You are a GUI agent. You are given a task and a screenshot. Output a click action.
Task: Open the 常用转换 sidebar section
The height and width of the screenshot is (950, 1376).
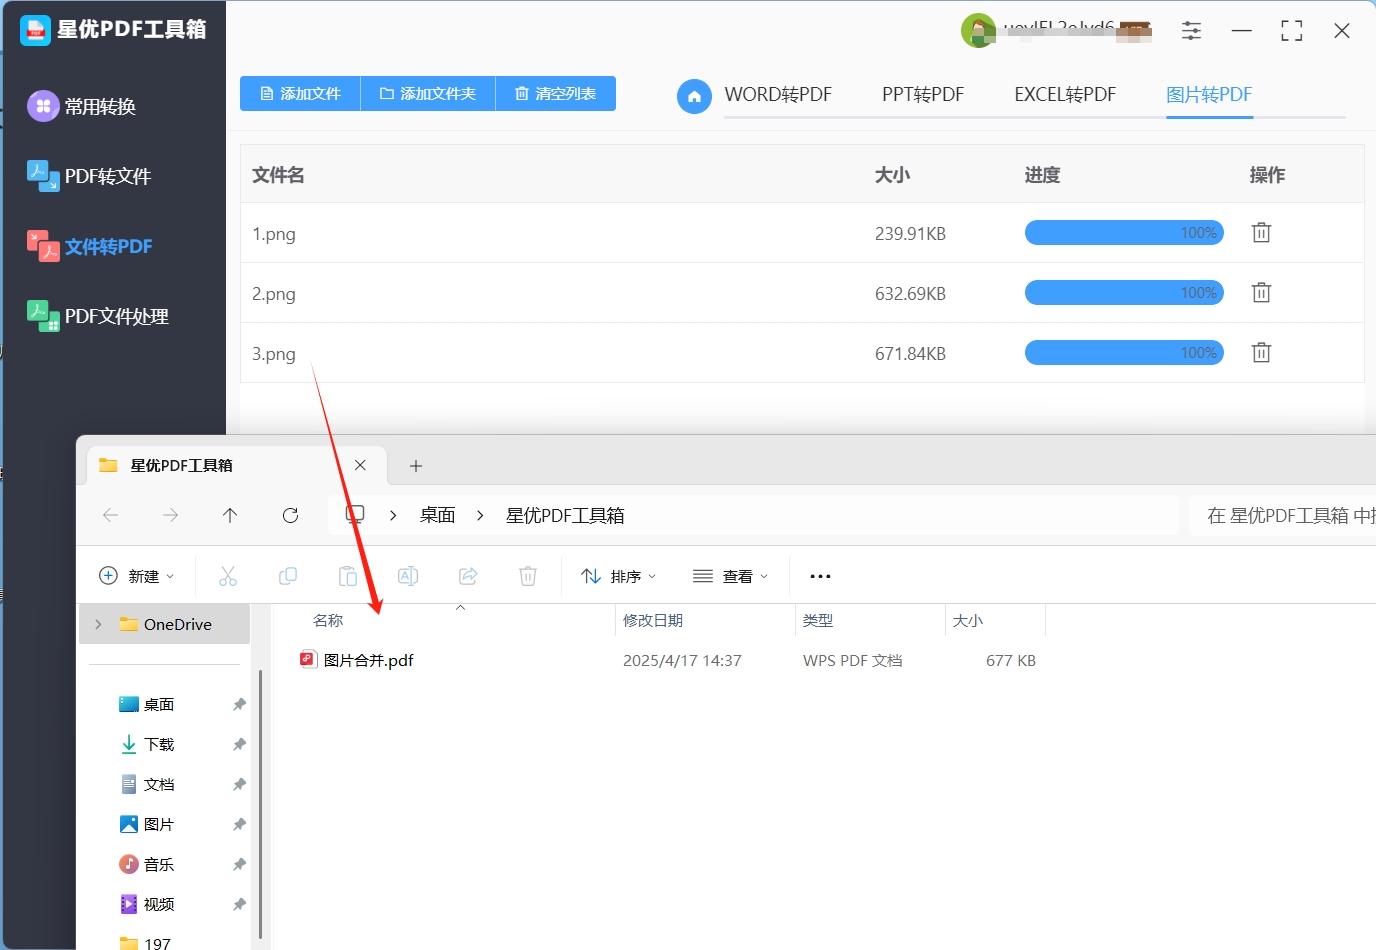click(82, 106)
